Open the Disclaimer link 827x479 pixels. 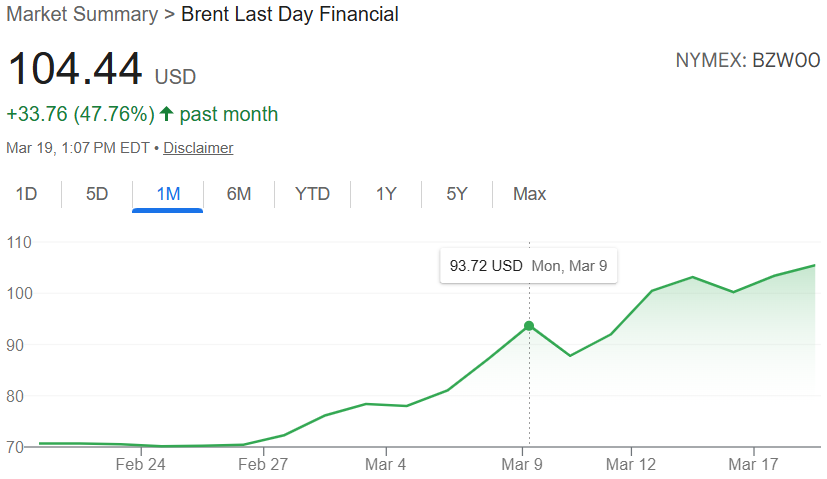198,148
